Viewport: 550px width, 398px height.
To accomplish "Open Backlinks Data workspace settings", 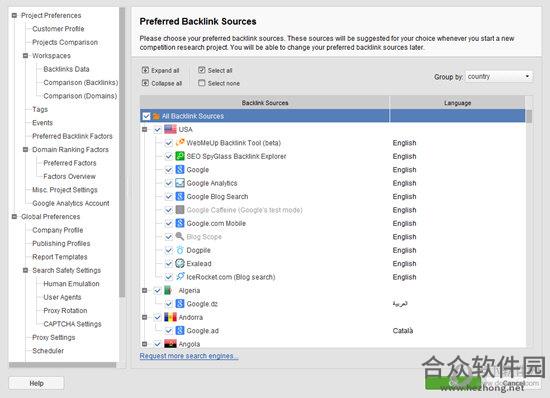I will point(66,69).
